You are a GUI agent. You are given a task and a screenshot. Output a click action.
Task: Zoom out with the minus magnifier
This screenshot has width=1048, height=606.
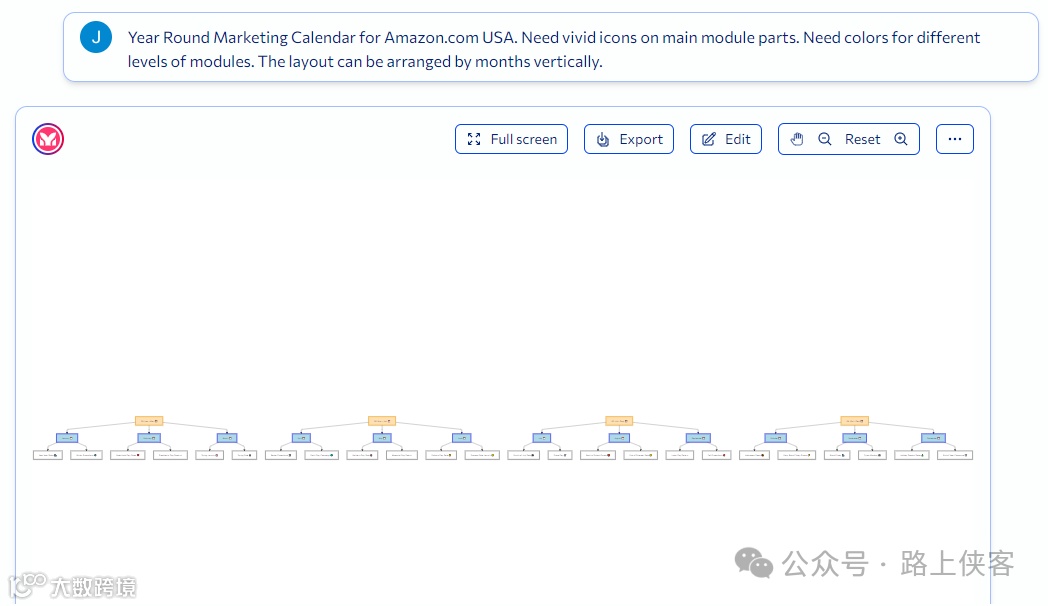point(825,139)
